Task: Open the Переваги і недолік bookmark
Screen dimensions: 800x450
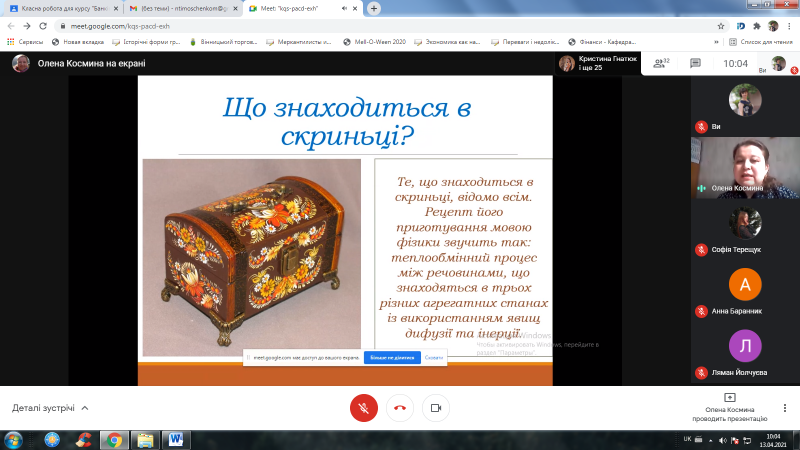Action: tap(525, 42)
